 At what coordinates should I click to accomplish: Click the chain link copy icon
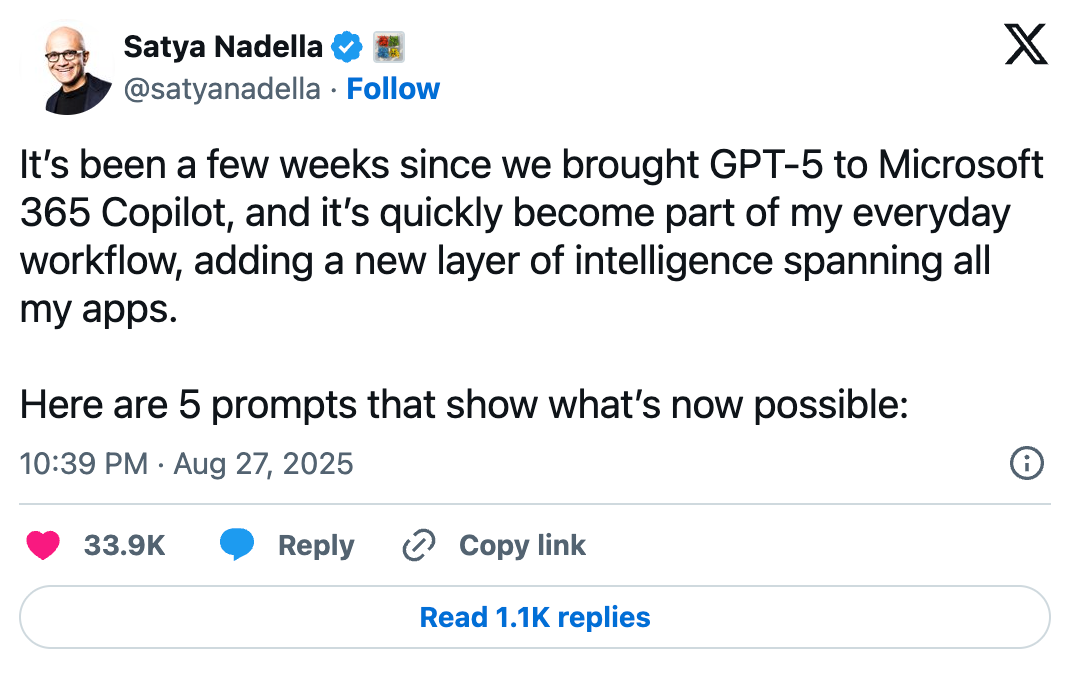(x=418, y=545)
